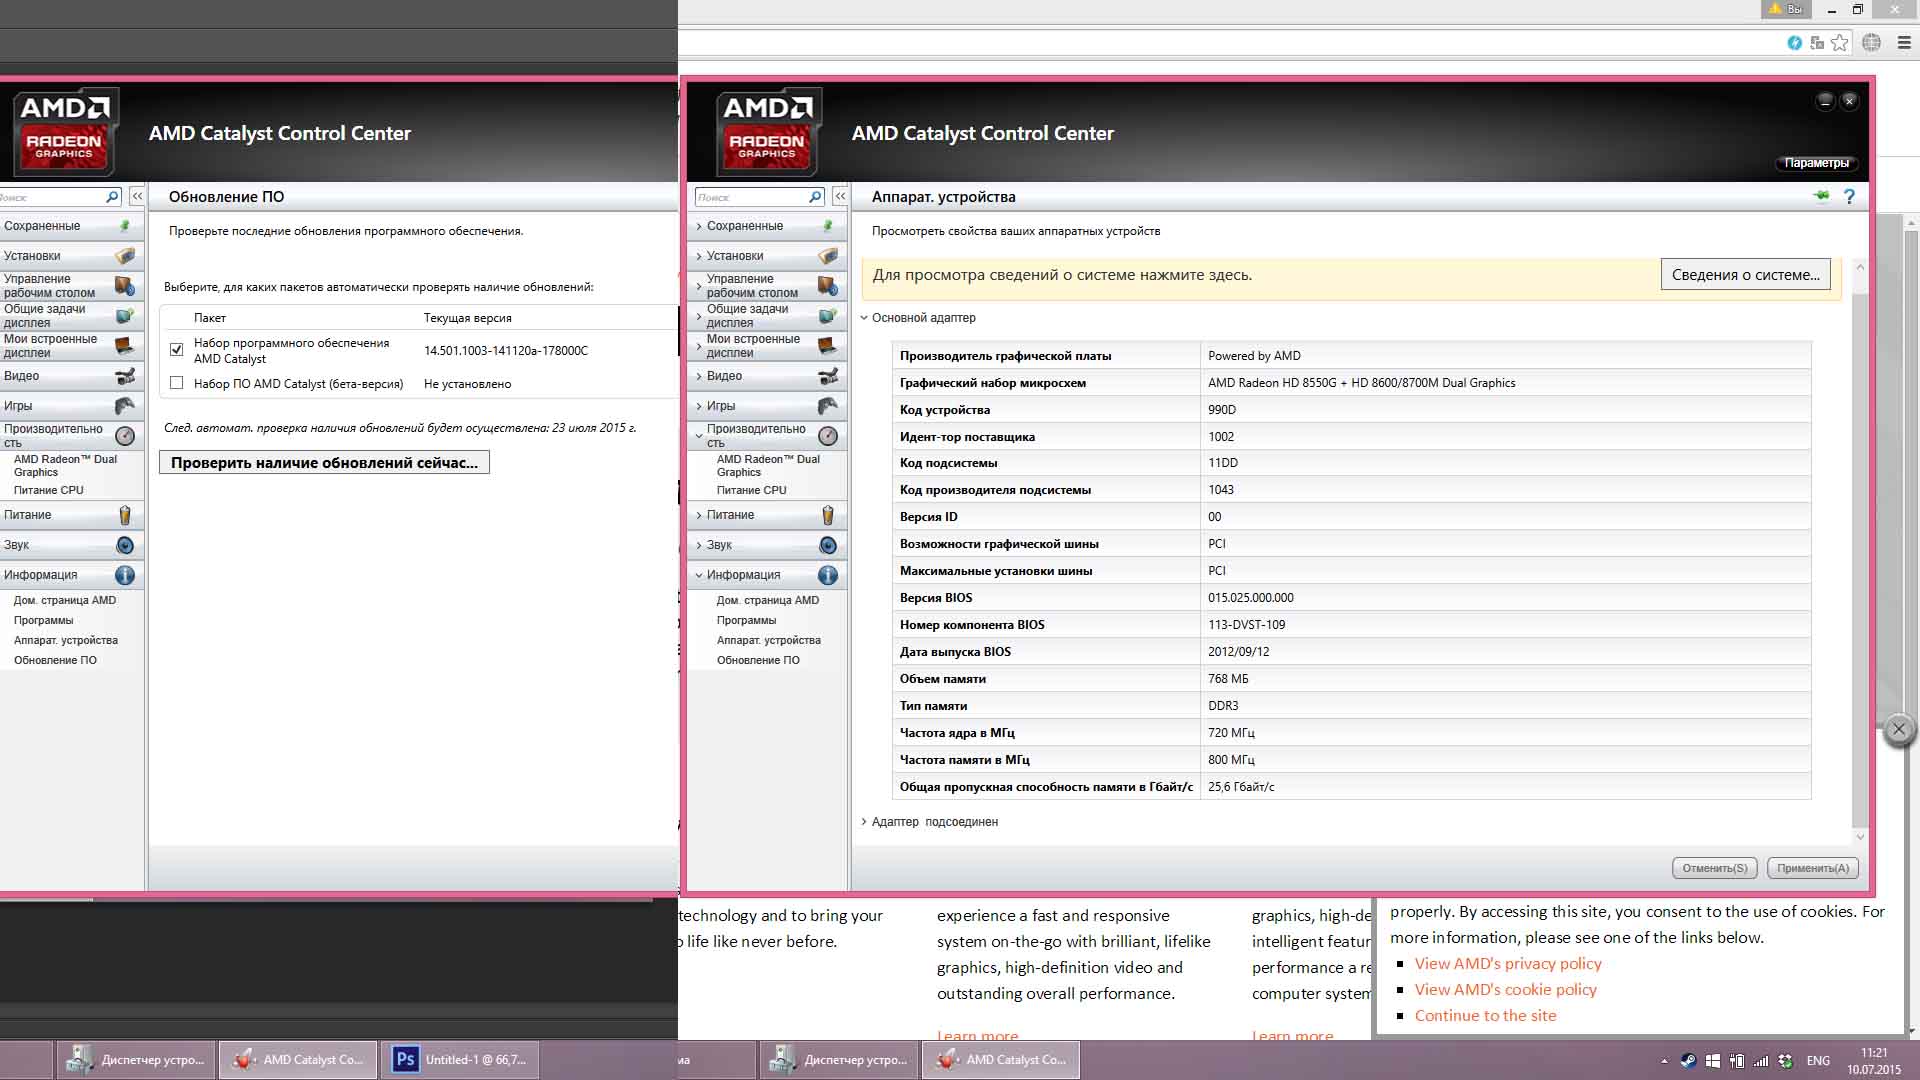Click the Информация info icon in right sidebar
This screenshot has height=1080, width=1920.
click(x=828, y=575)
